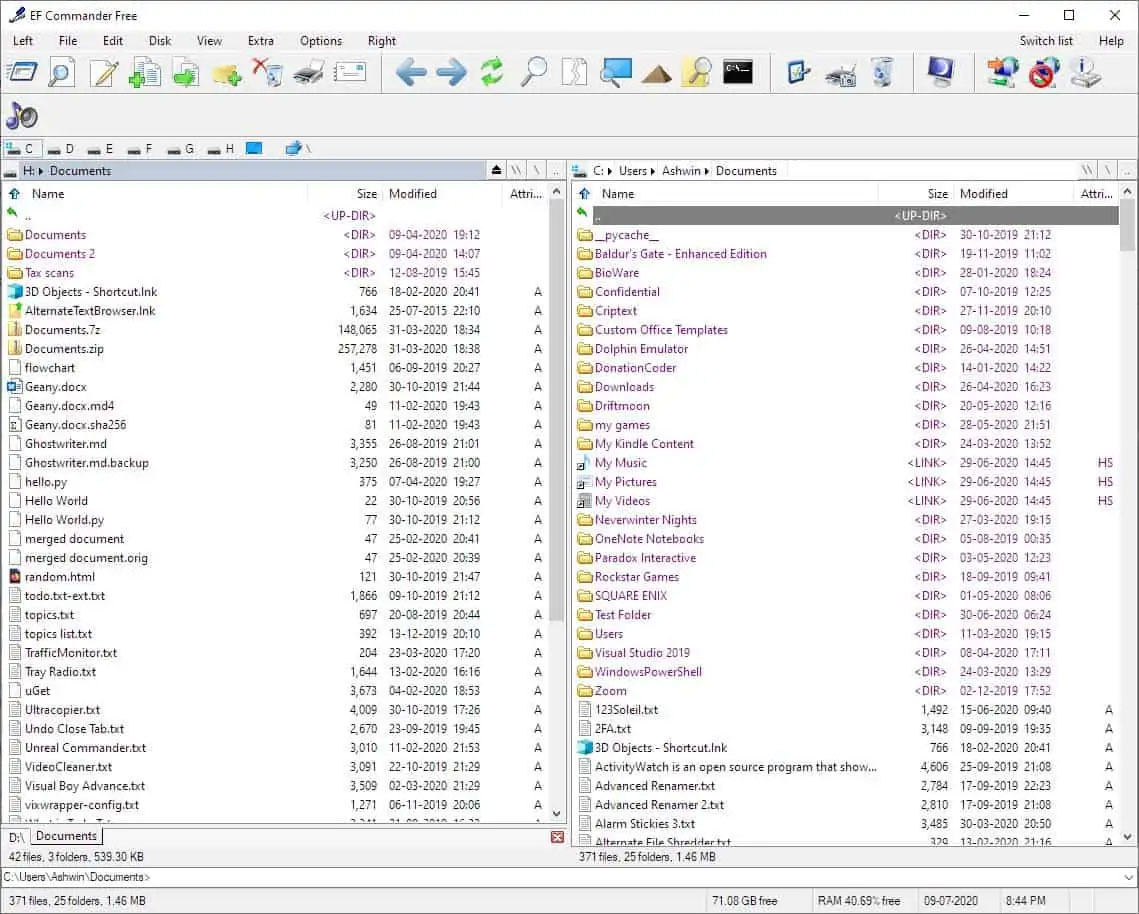The height and width of the screenshot is (914, 1139).
Task: Click the envelope send-mail toolbar icon
Action: [350, 72]
